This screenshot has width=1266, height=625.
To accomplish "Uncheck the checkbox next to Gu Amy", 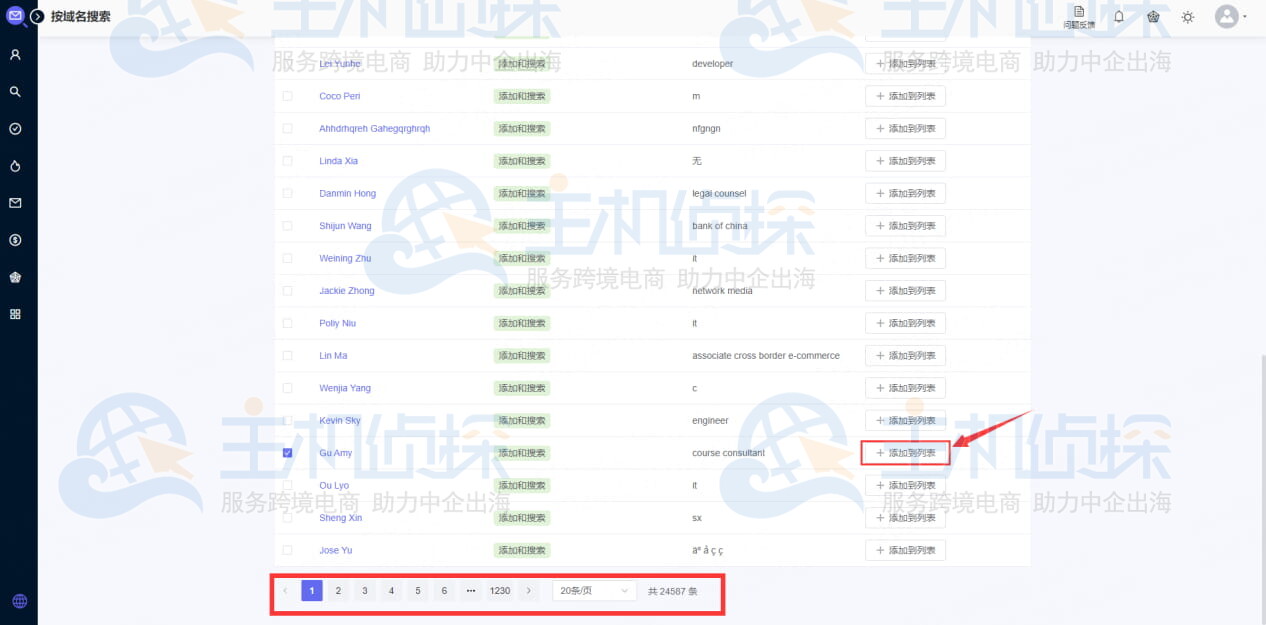I will click(287, 452).
